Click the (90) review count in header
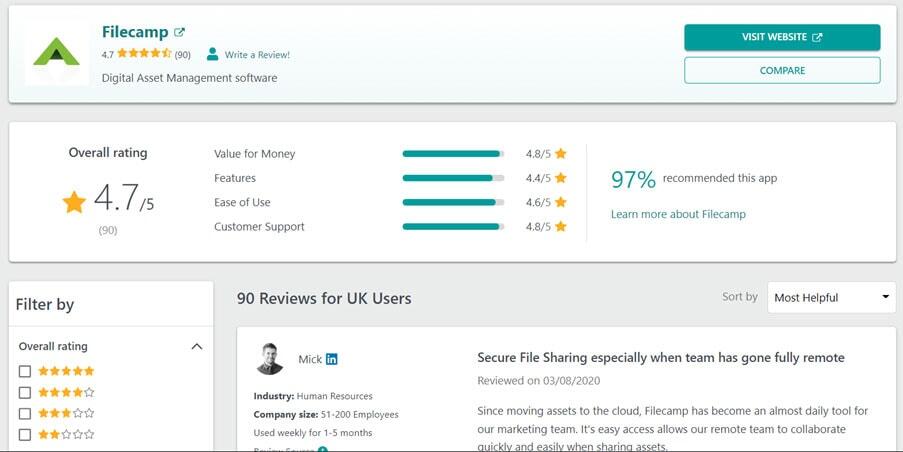Image resolution: width=903 pixels, height=452 pixels. pos(183,55)
